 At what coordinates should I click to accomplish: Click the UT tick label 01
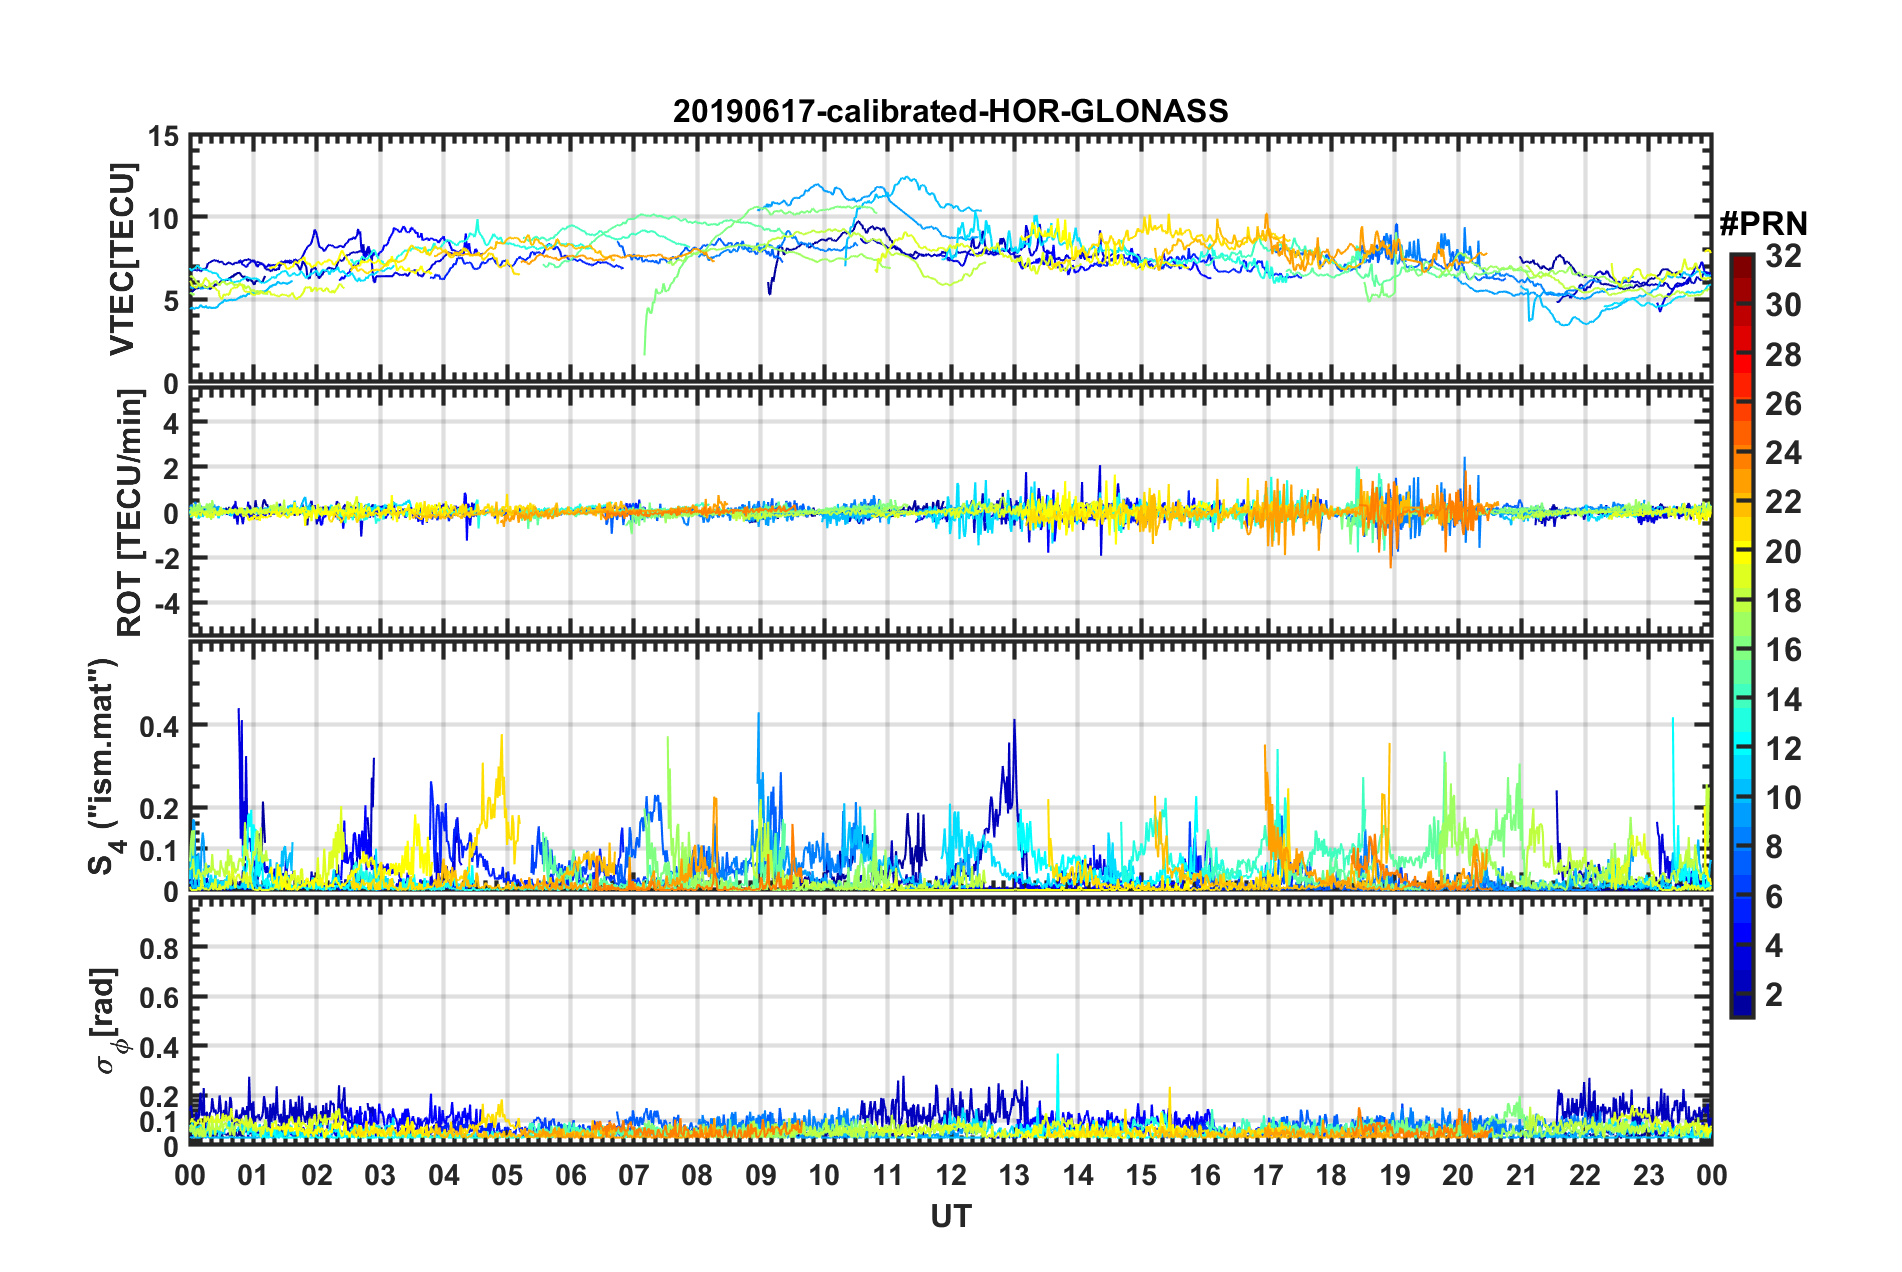(x=253, y=1175)
